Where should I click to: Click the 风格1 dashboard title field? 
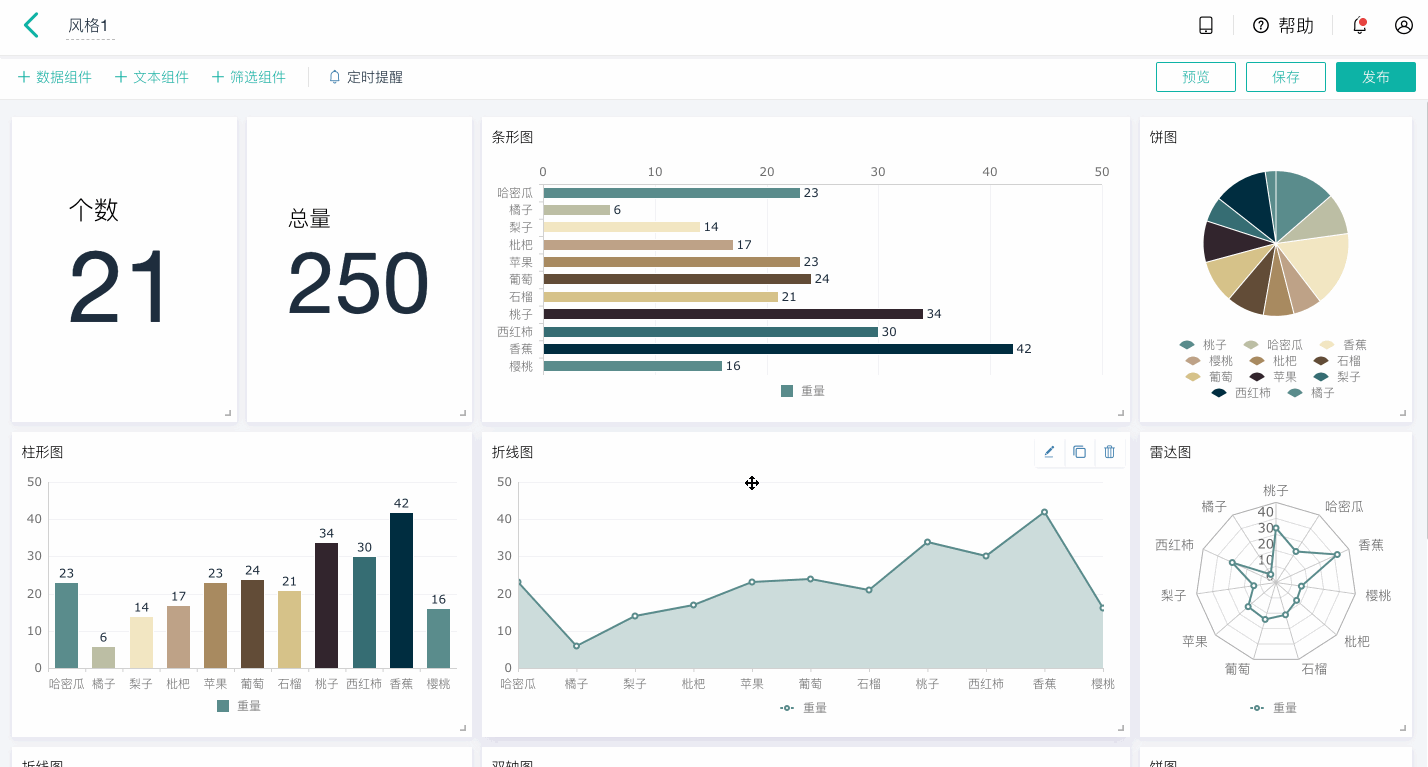point(90,26)
